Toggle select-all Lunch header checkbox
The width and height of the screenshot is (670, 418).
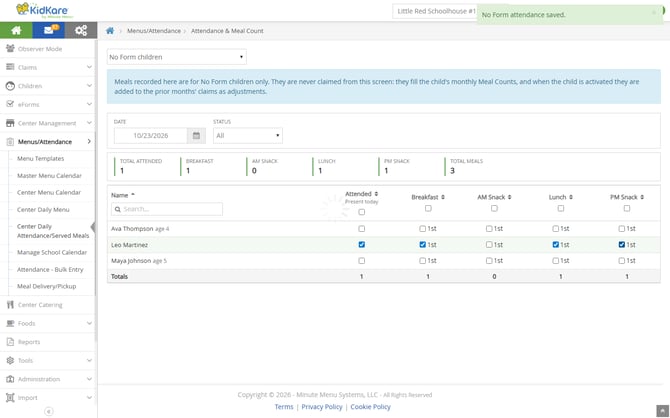(561, 208)
